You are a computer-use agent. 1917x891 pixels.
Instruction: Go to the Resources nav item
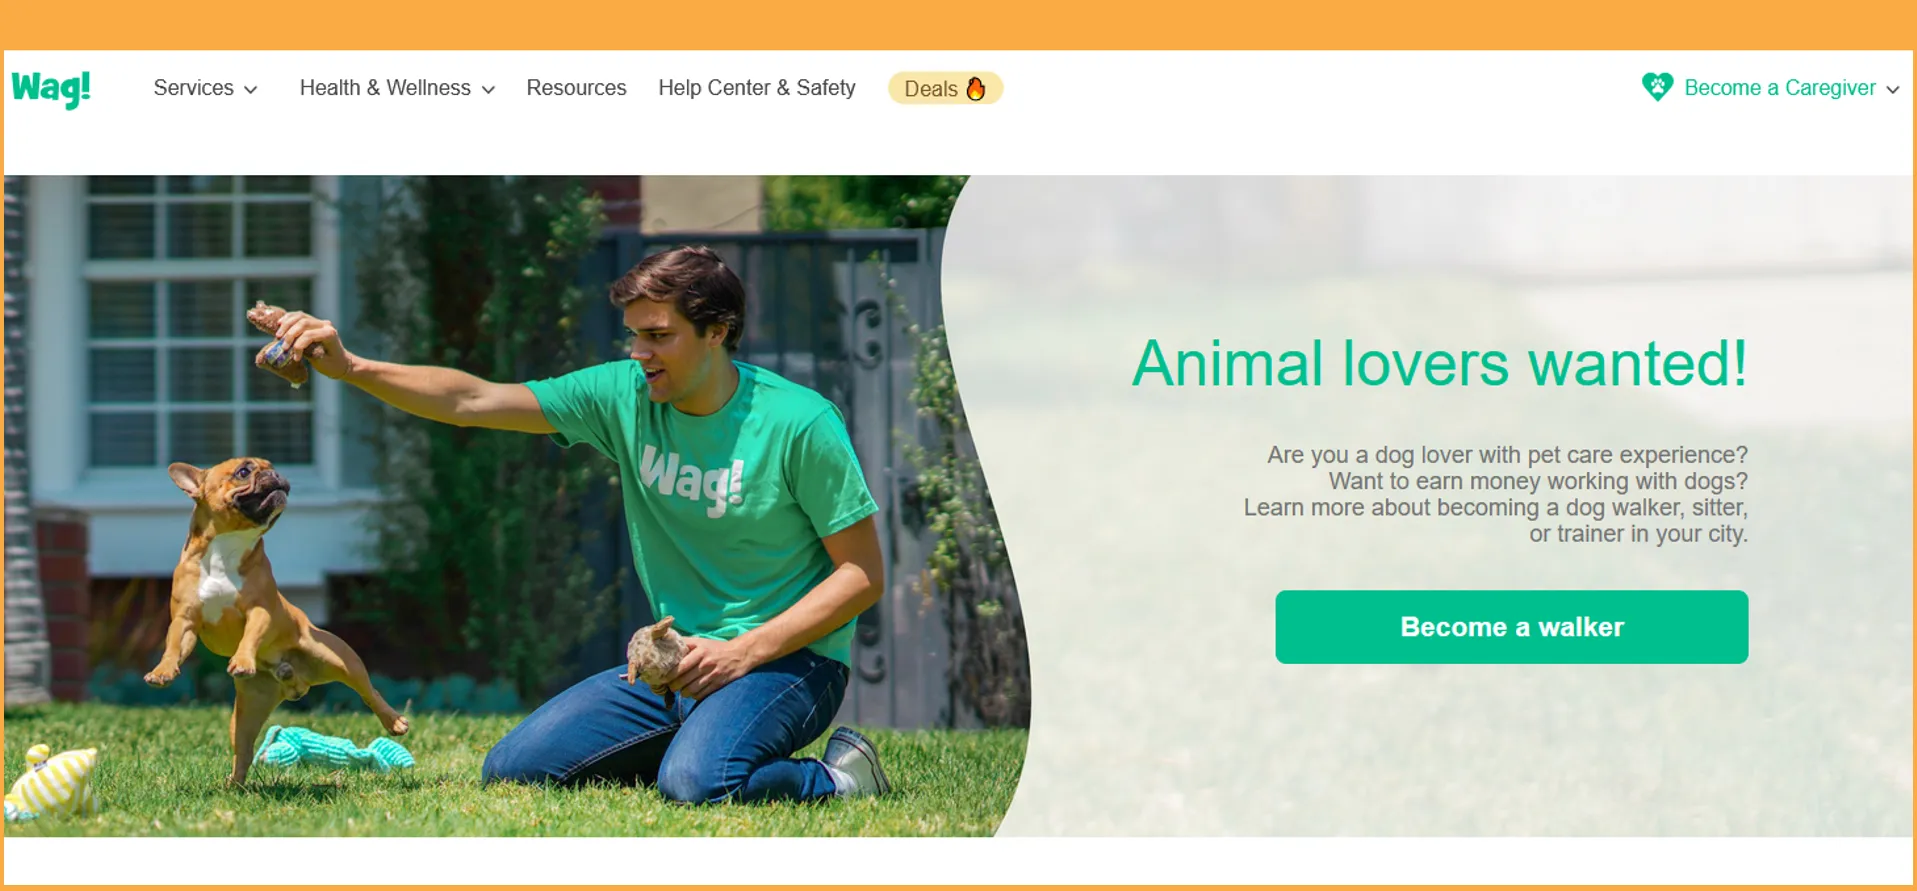[x=576, y=88]
